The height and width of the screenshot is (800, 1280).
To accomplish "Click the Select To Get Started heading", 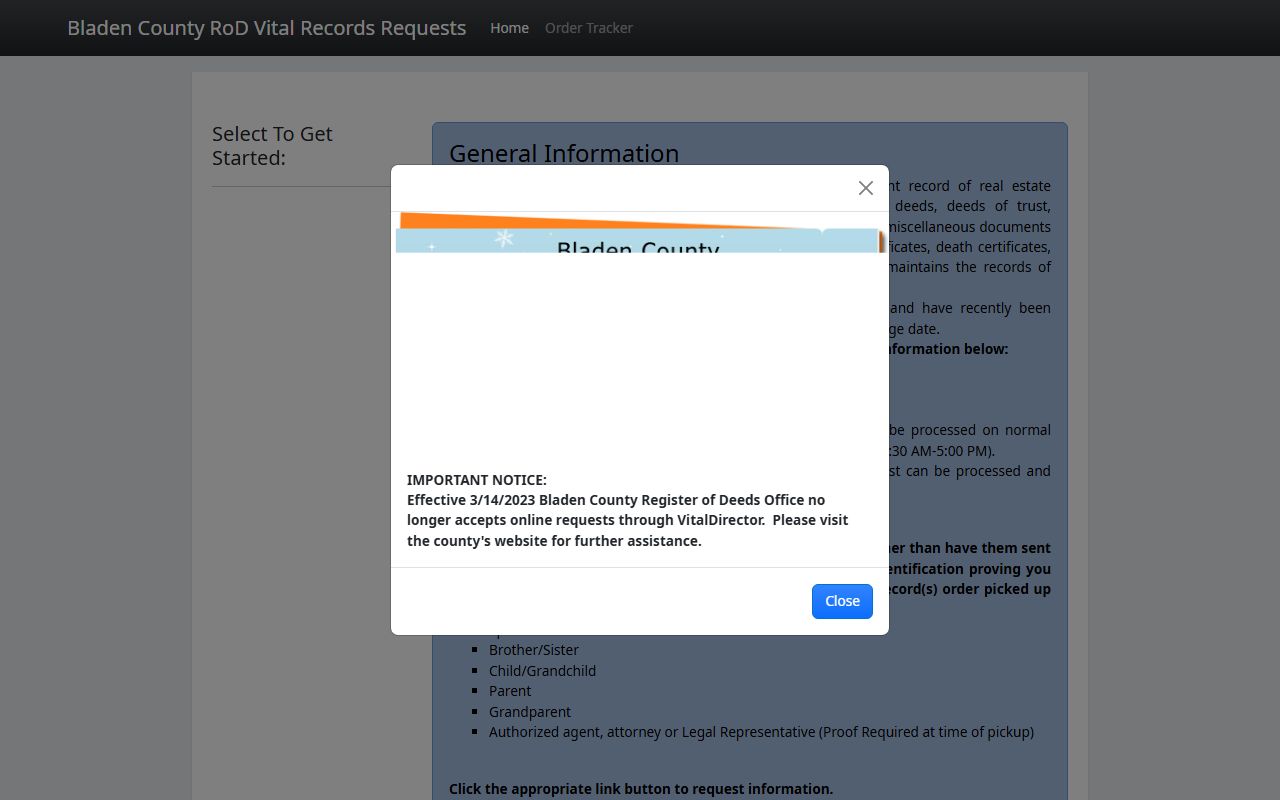I will point(272,146).
